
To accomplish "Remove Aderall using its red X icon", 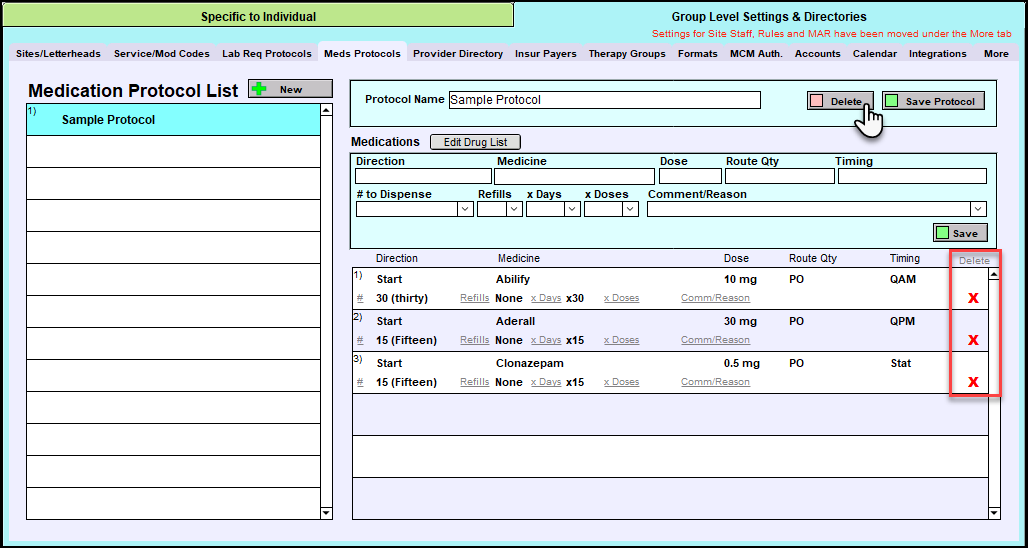I will (972, 340).
